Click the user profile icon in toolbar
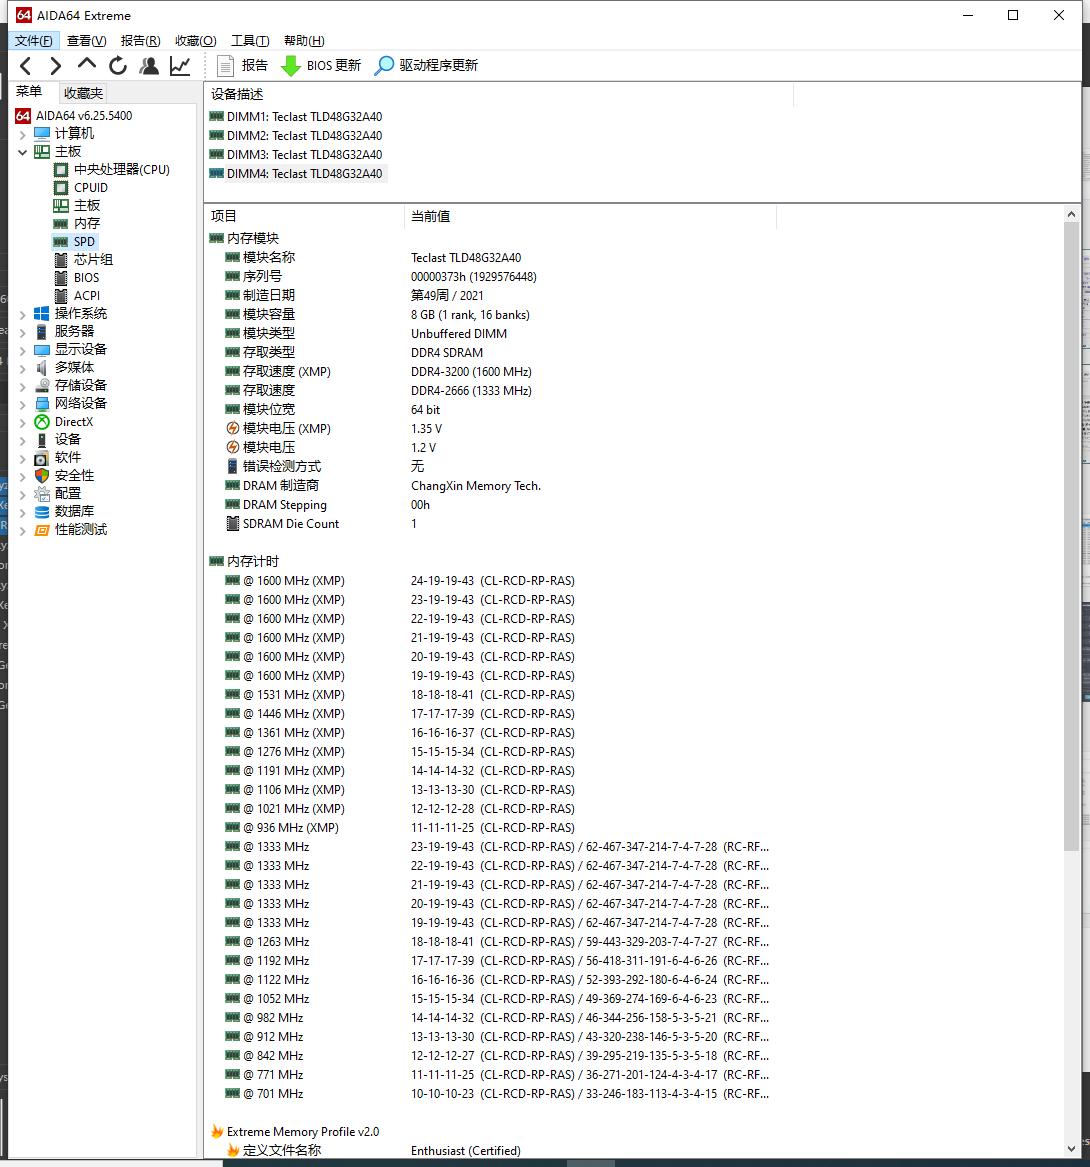Screen dimensions: 1090x1167 149,65
